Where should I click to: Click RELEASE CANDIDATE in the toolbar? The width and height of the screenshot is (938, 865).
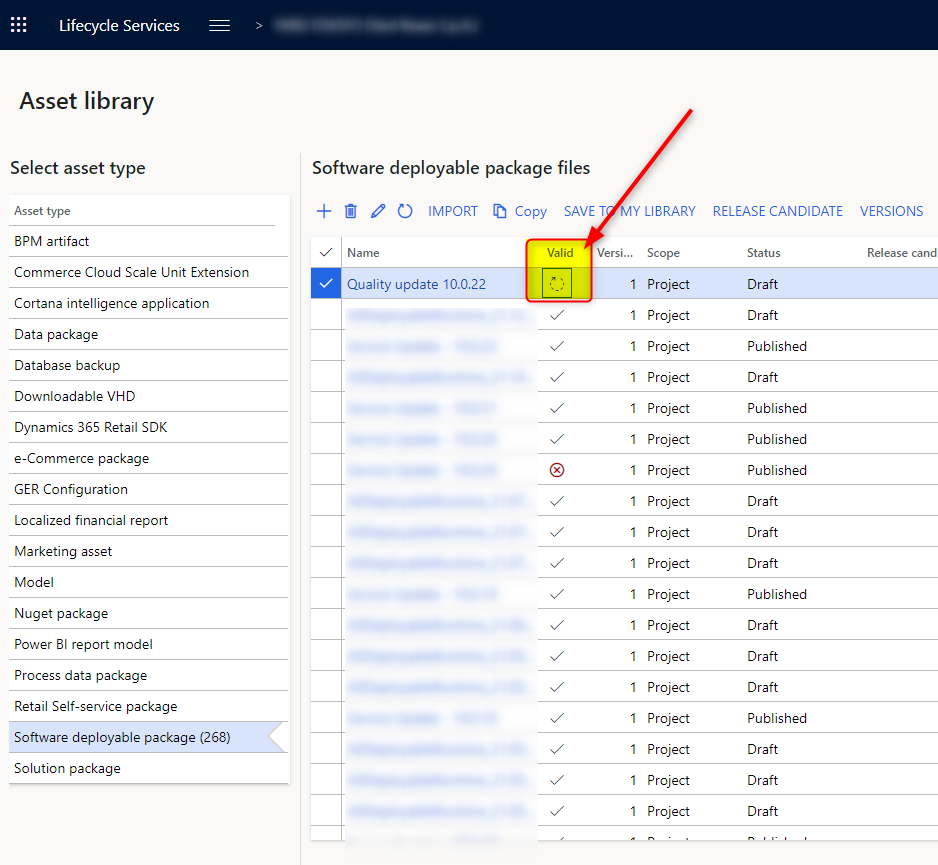777,211
